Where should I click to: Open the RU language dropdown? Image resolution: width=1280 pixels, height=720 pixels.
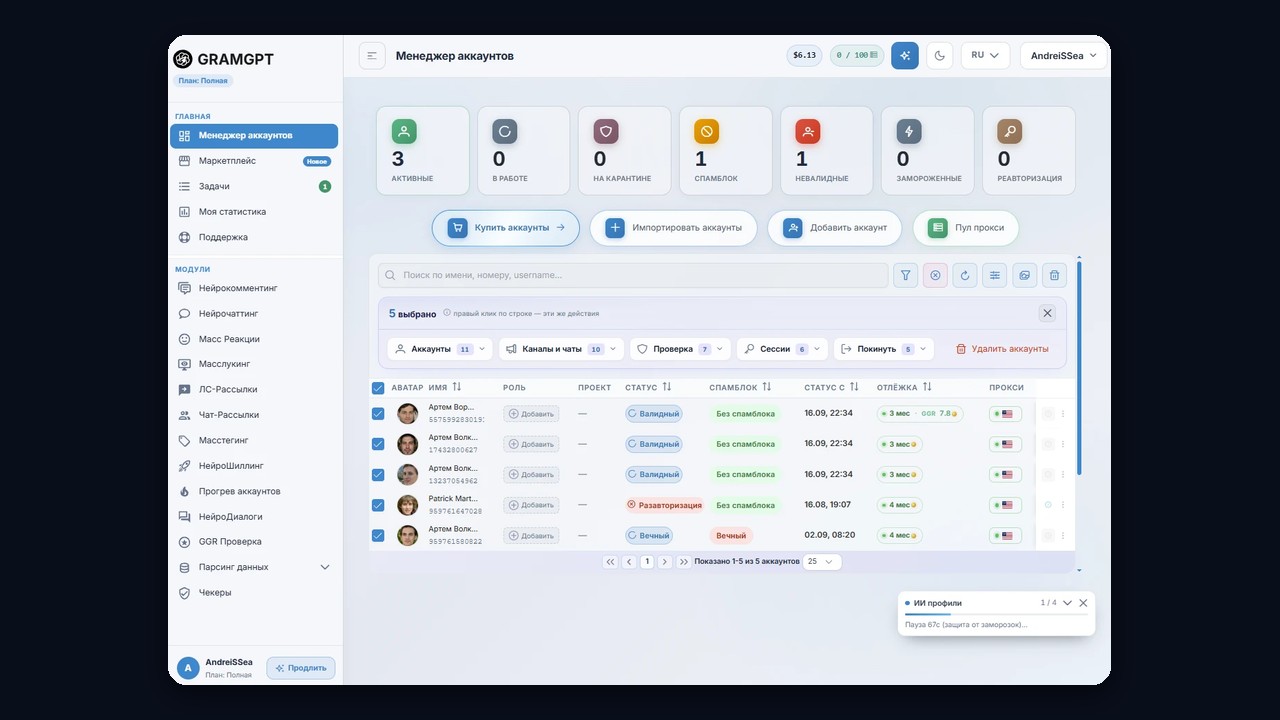(985, 55)
